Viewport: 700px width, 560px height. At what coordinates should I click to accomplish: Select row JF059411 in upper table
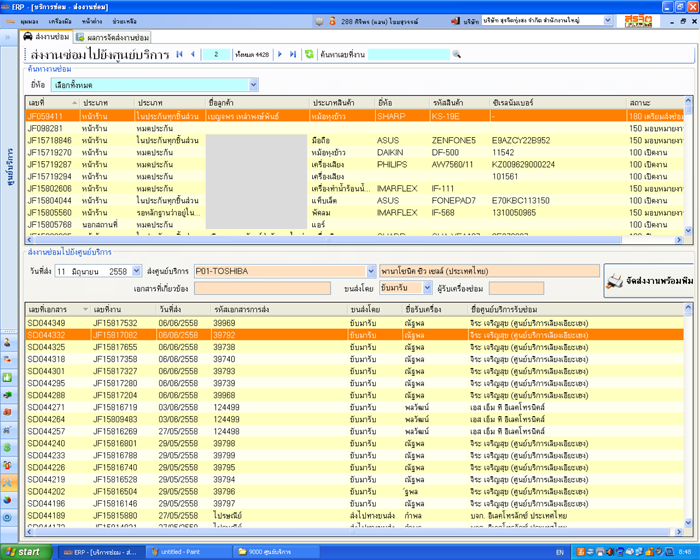click(354, 116)
